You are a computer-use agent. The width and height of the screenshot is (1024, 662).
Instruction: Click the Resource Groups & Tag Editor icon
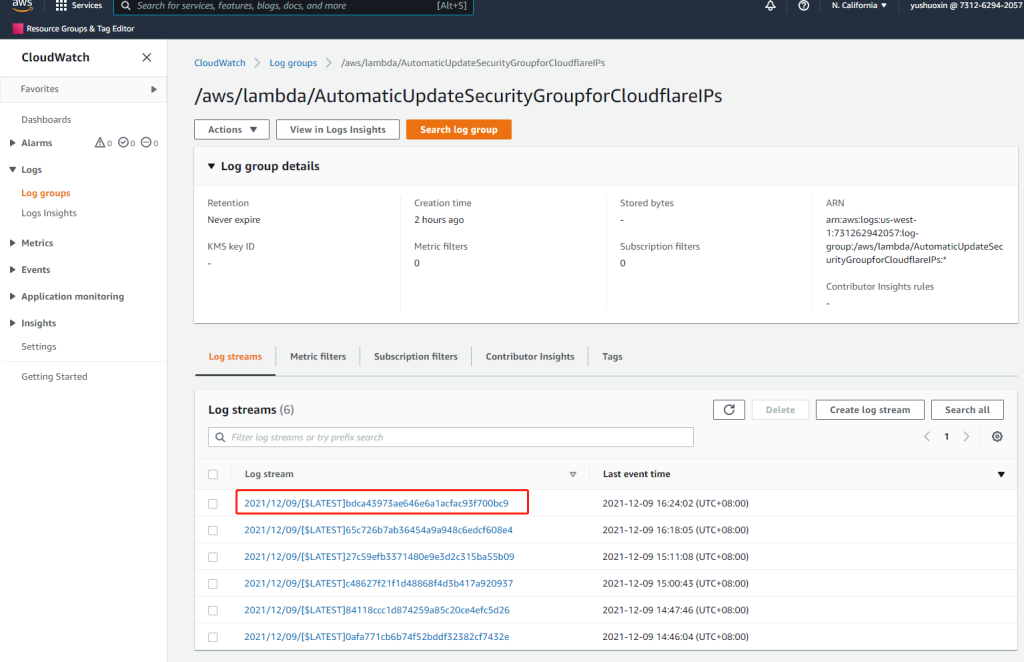pos(17,29)
